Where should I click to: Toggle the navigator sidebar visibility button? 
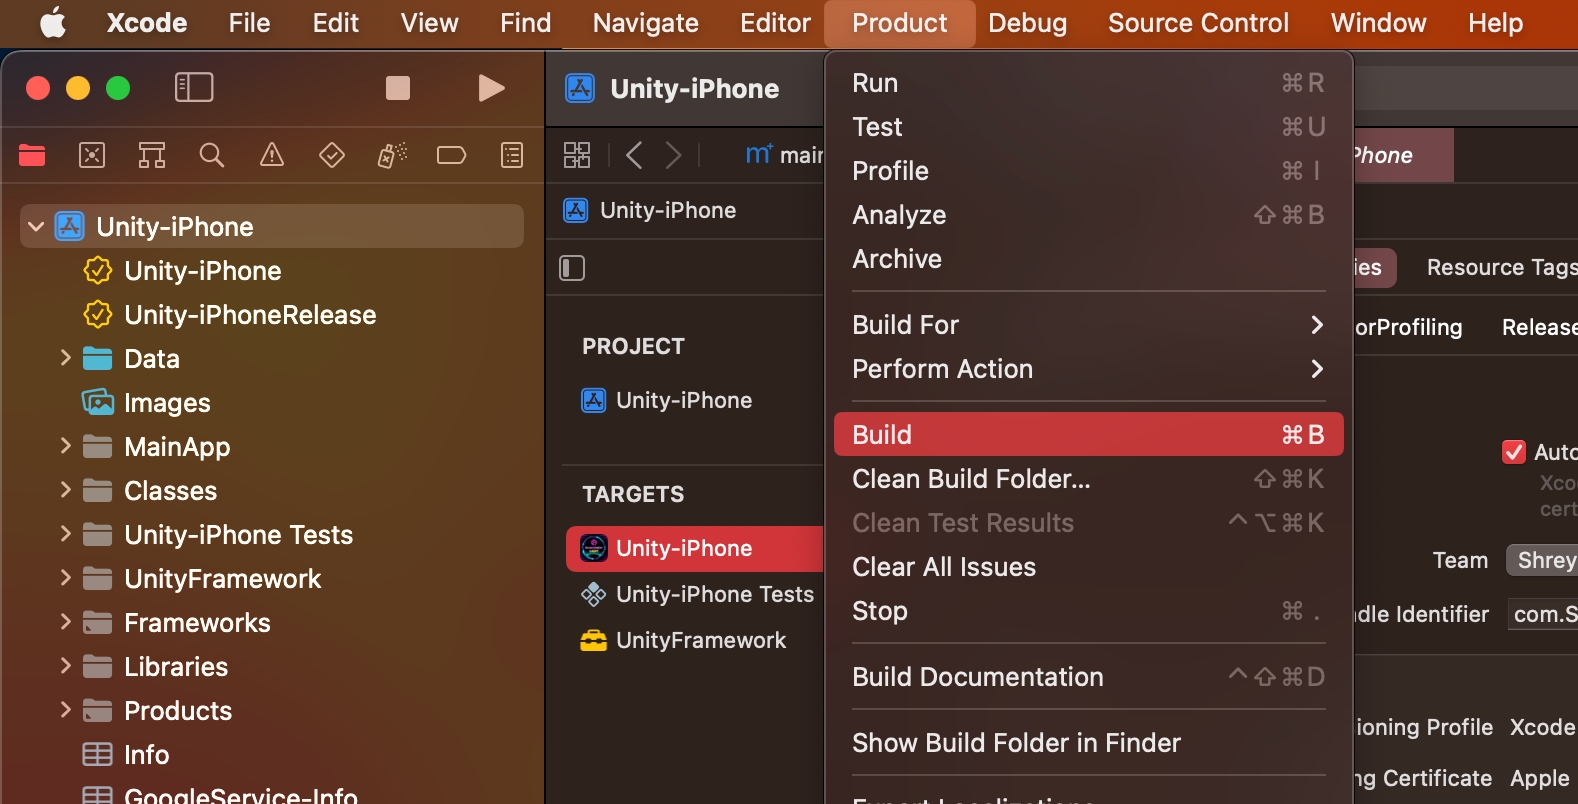[x=194, y=88]
